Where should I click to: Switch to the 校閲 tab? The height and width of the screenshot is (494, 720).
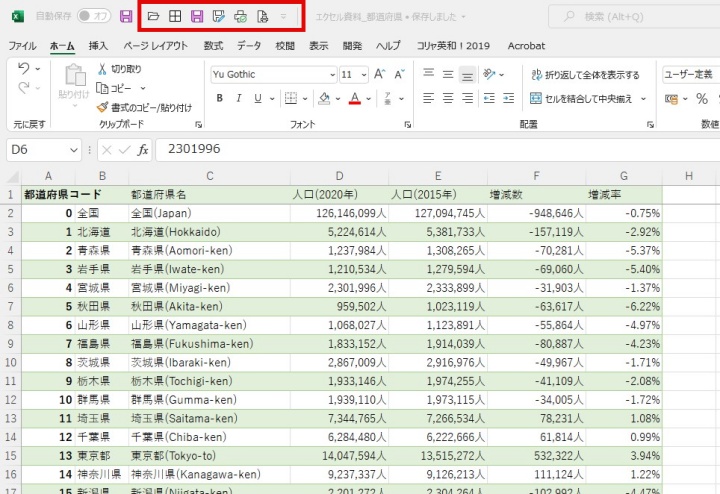pos(285,46)
